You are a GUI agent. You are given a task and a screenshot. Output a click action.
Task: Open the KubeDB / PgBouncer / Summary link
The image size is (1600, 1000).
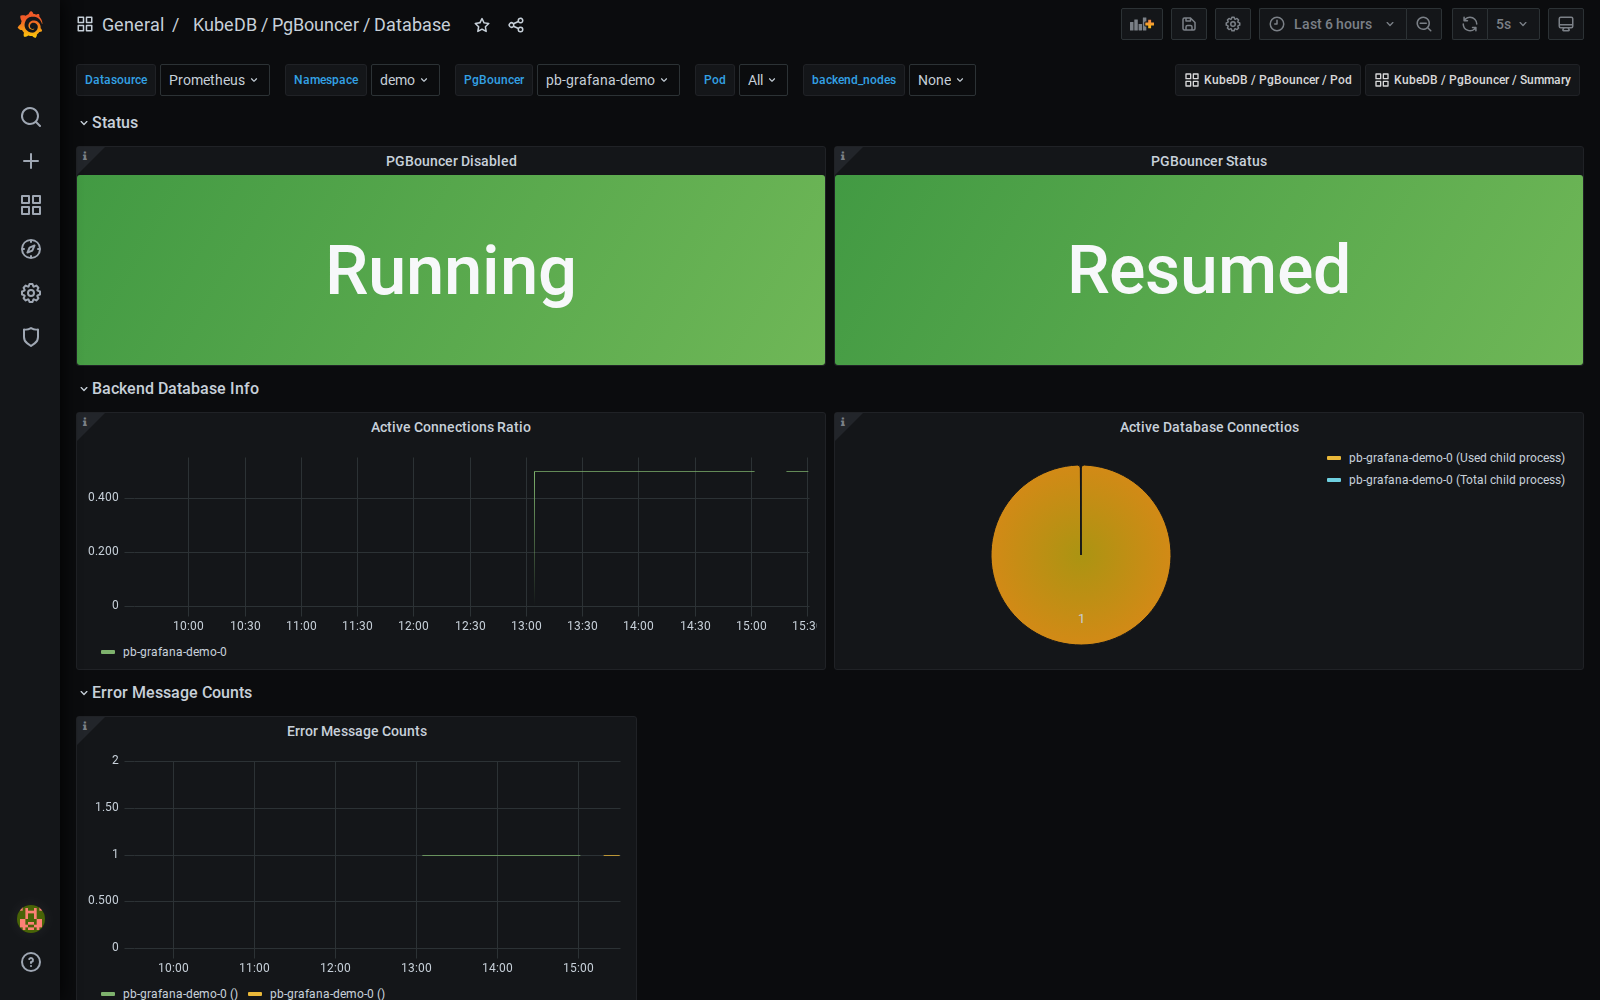click(x=1472, y=80)
